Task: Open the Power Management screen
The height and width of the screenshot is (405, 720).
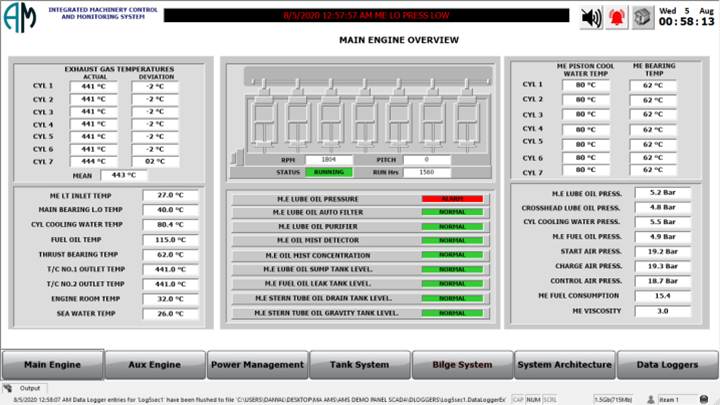Action: (256, 365)
